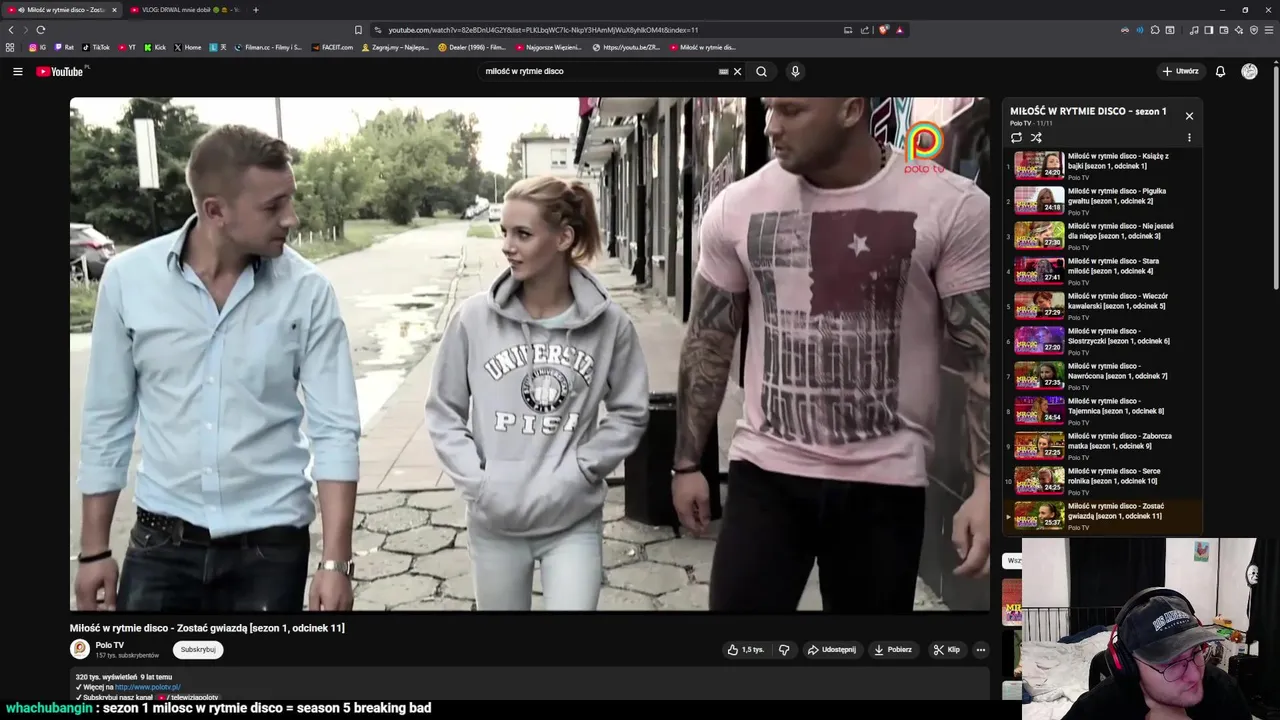The width and height of the screenshot is (1280, 720).
Task: Open the notifications bell
Action: click(1220, 71)
